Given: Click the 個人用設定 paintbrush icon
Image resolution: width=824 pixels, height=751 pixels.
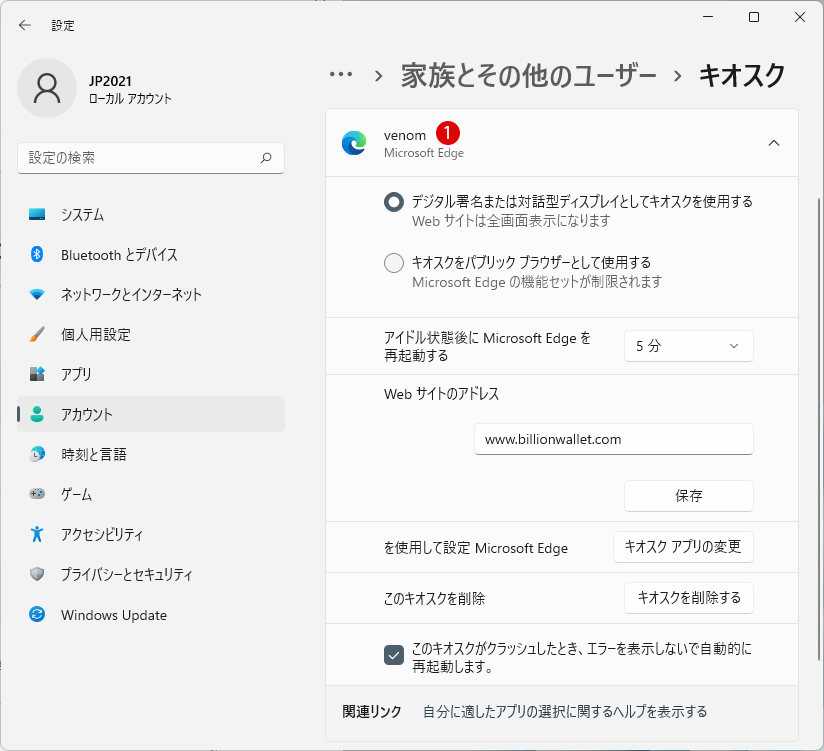Looking at the screenshot, I should point(37,334).
